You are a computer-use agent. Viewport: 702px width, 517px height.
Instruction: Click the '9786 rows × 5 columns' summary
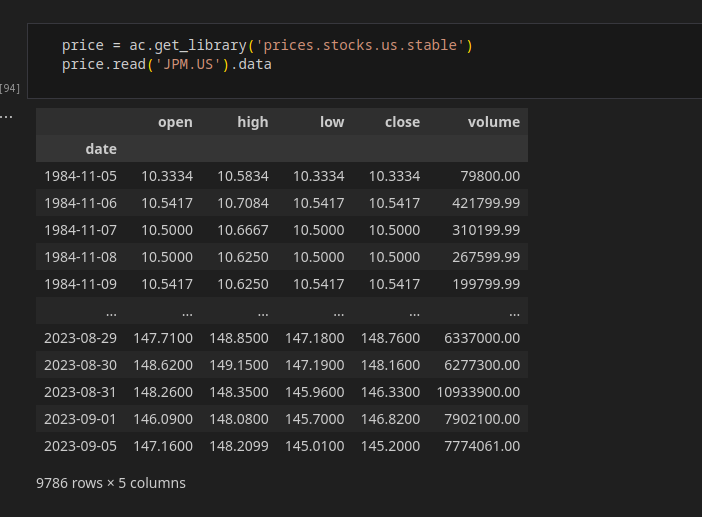coord(111,483)
